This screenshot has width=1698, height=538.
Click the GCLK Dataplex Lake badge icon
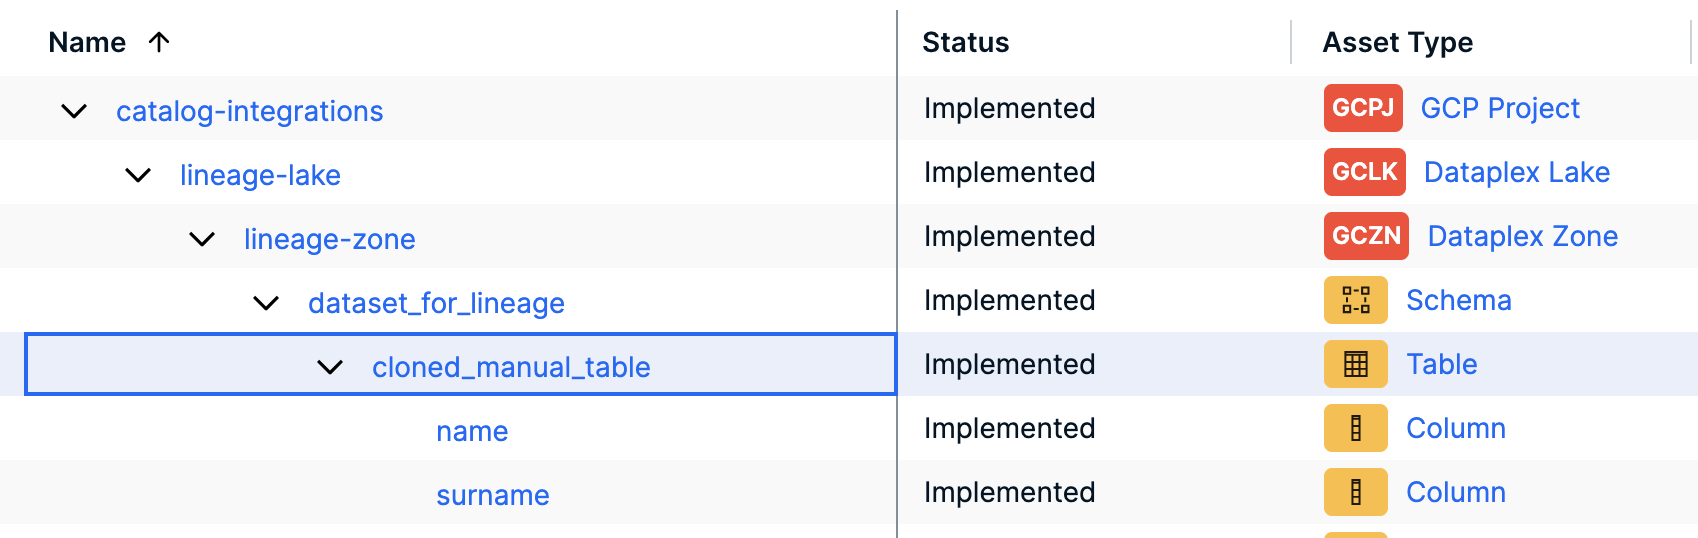coord(1365,172)
